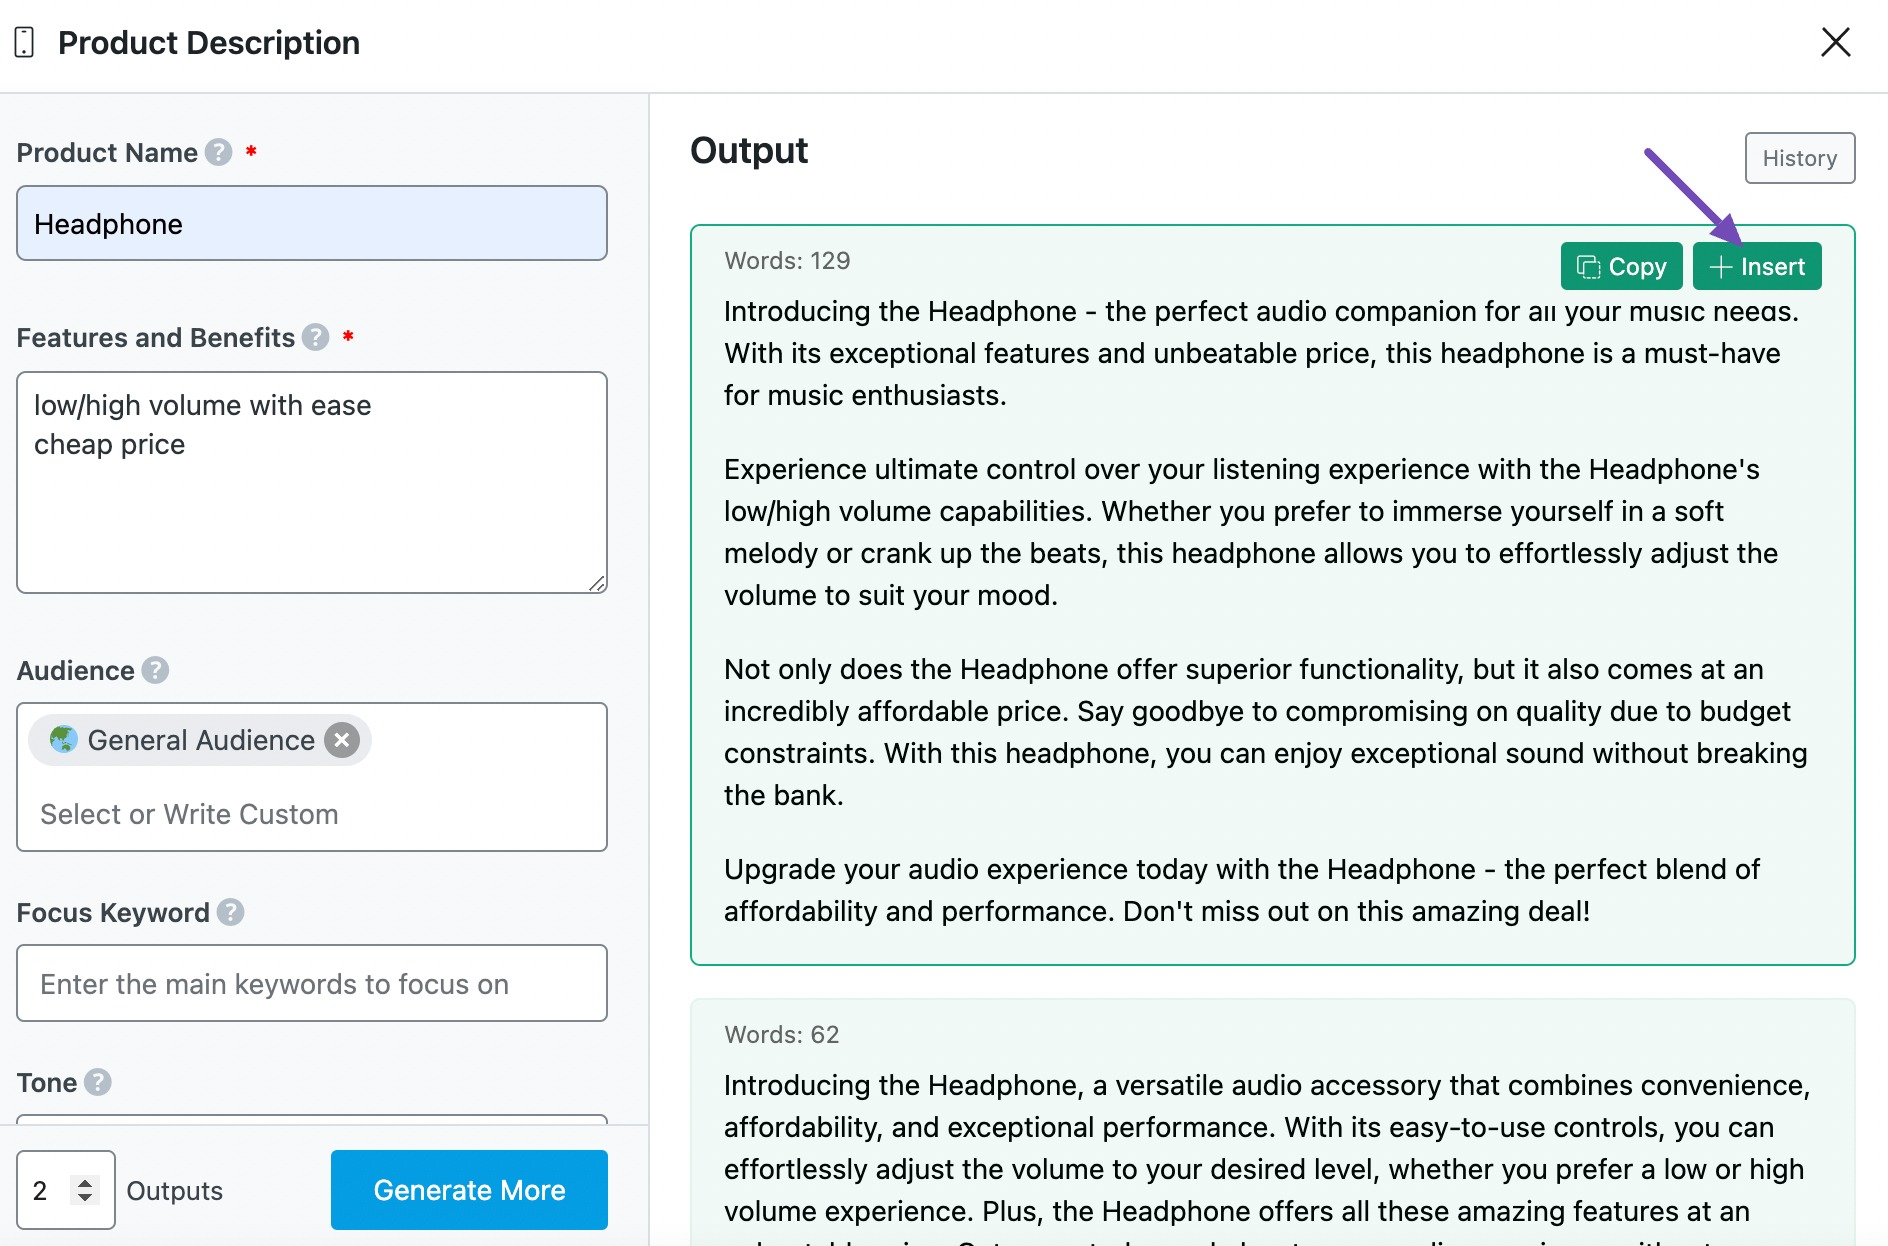Open the Tone help tooltip

pyautogui.click(x=97, y=1082)
